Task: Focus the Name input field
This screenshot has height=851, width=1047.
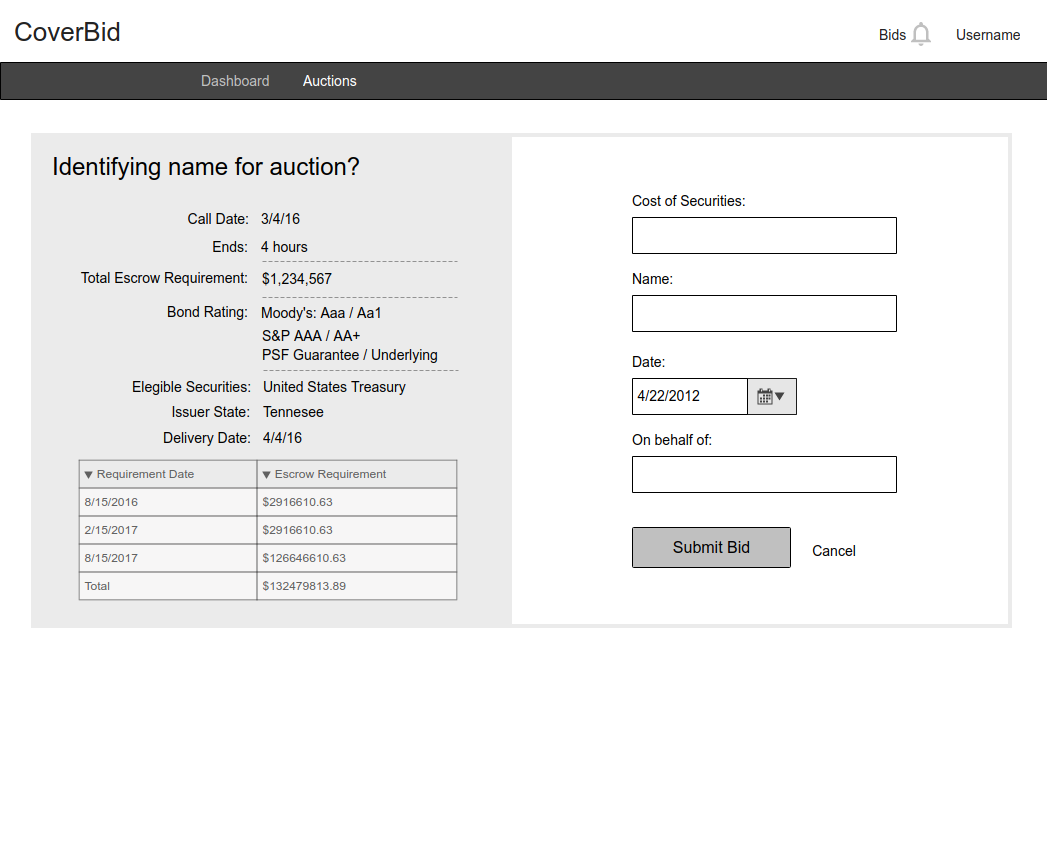Action: [764, 313]
